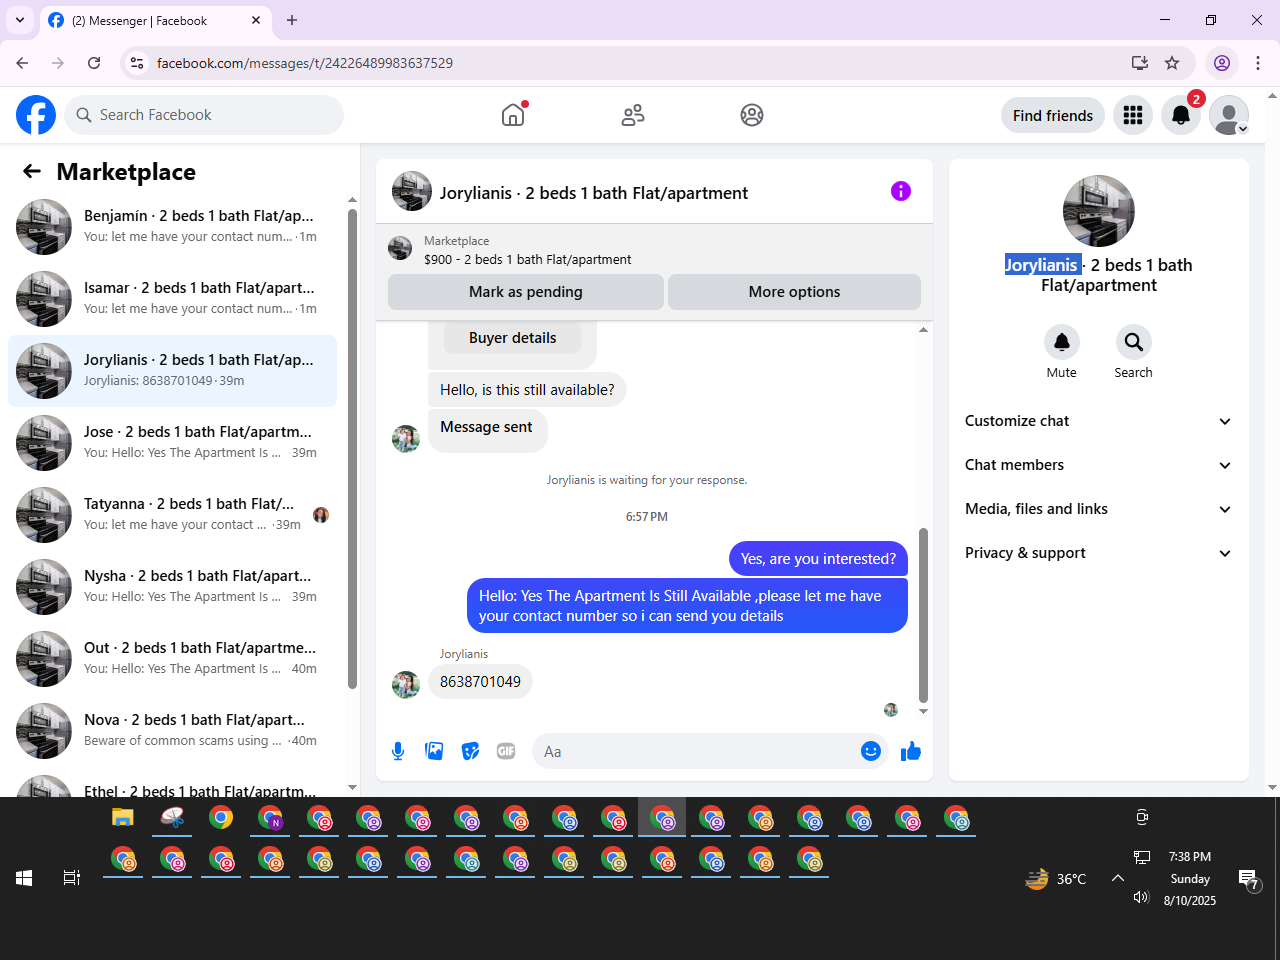
Task: Expand Privacy & support section
Action: click(1098, 553)
